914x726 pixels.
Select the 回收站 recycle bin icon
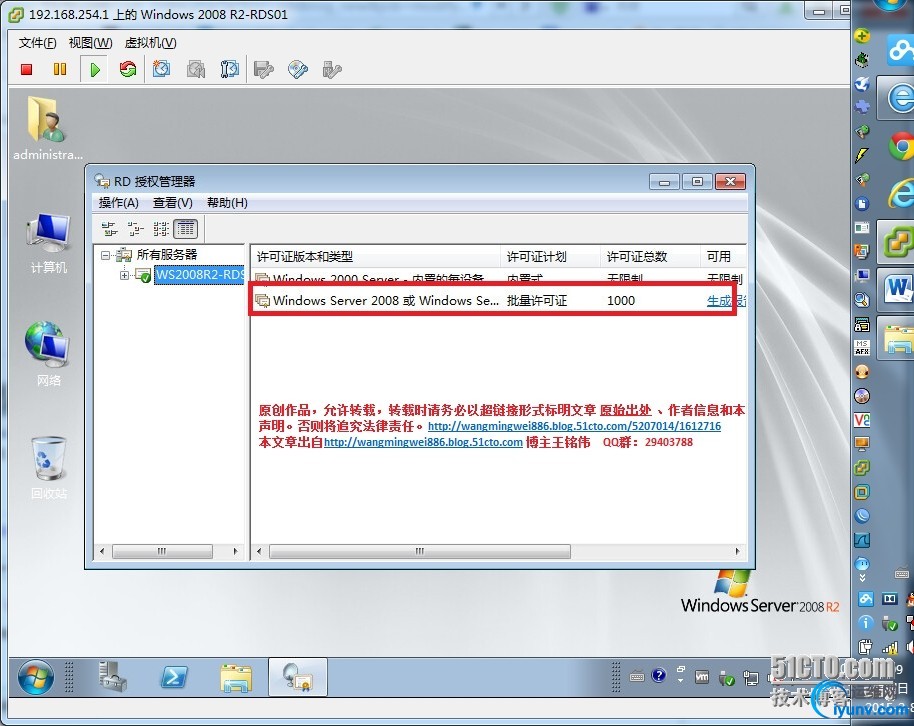click(49, 468)
